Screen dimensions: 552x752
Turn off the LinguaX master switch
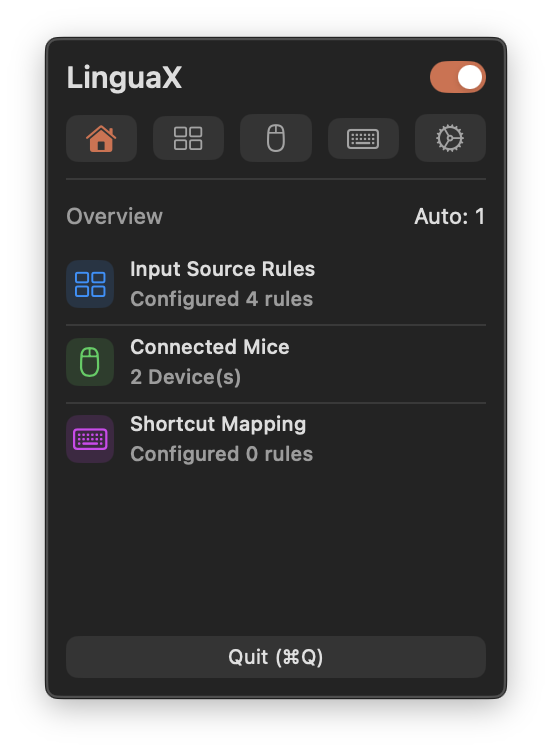pos(458,77)
